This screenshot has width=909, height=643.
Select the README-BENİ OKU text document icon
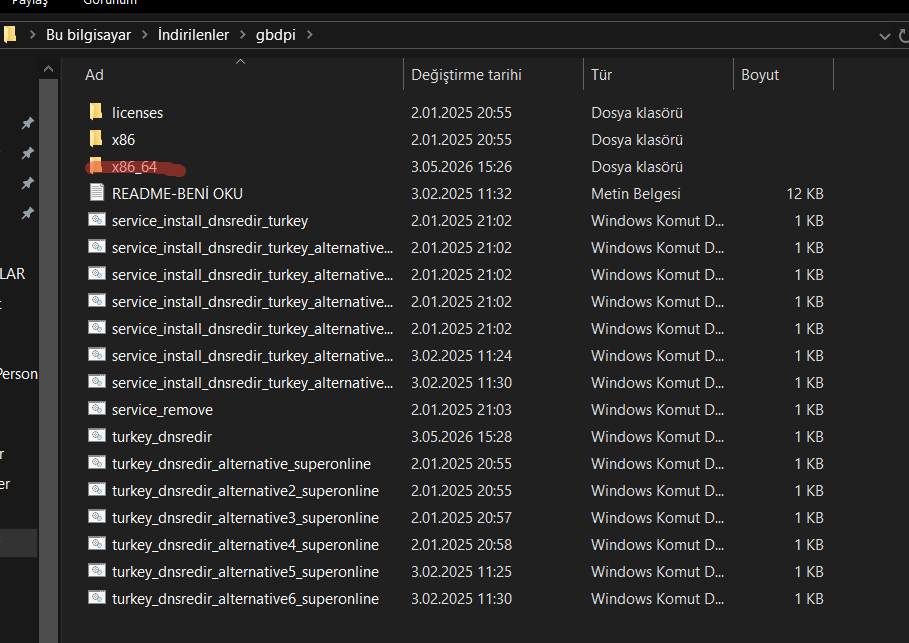coord(96,192)
